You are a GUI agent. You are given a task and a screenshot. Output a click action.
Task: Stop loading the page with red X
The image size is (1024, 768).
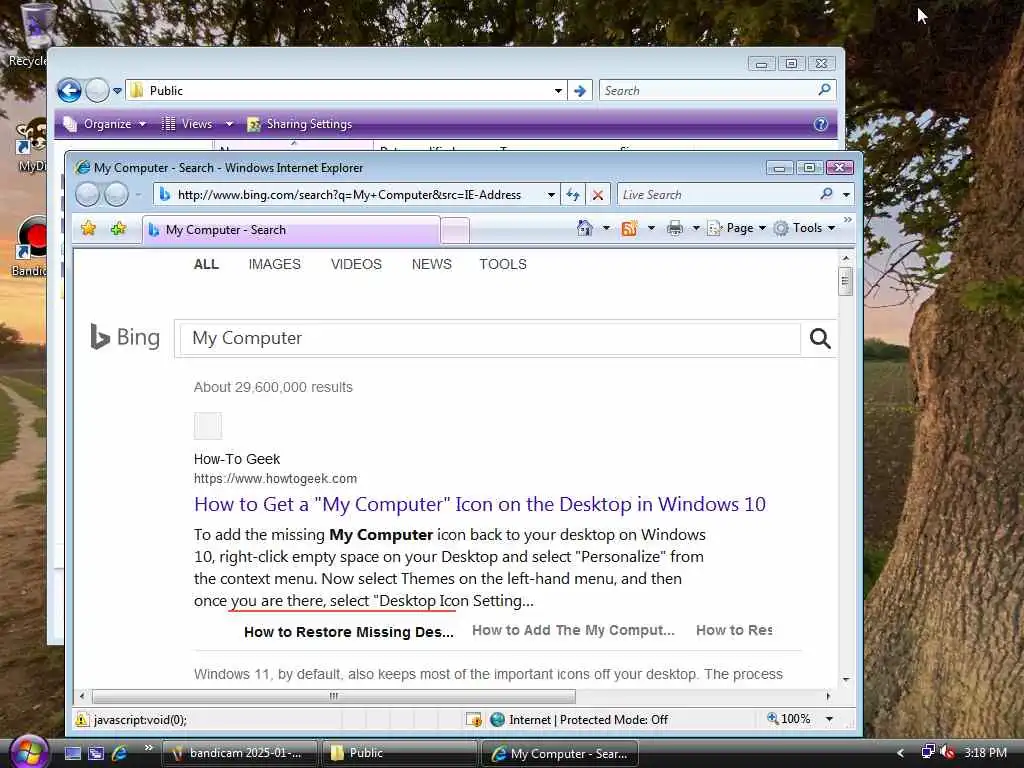(598, 195)
